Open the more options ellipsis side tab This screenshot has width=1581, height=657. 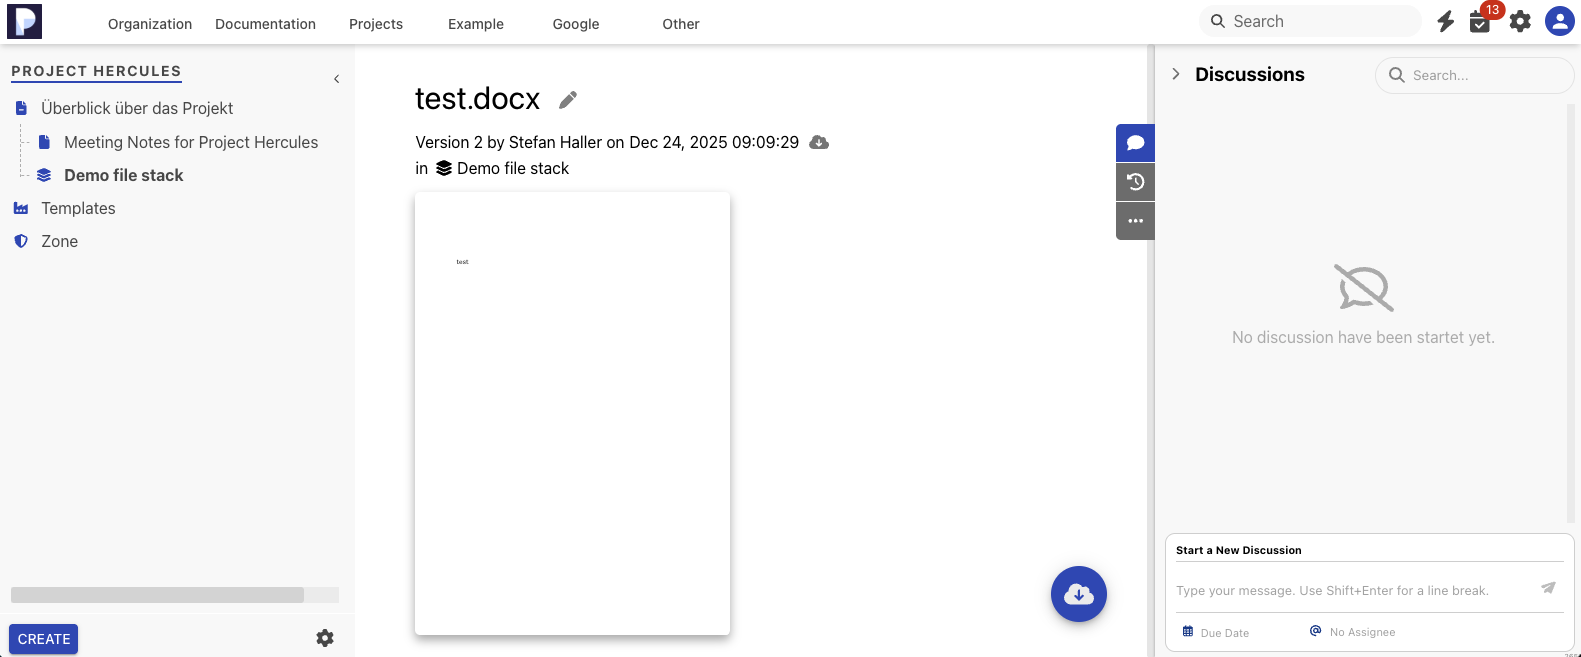(1135, 221)
